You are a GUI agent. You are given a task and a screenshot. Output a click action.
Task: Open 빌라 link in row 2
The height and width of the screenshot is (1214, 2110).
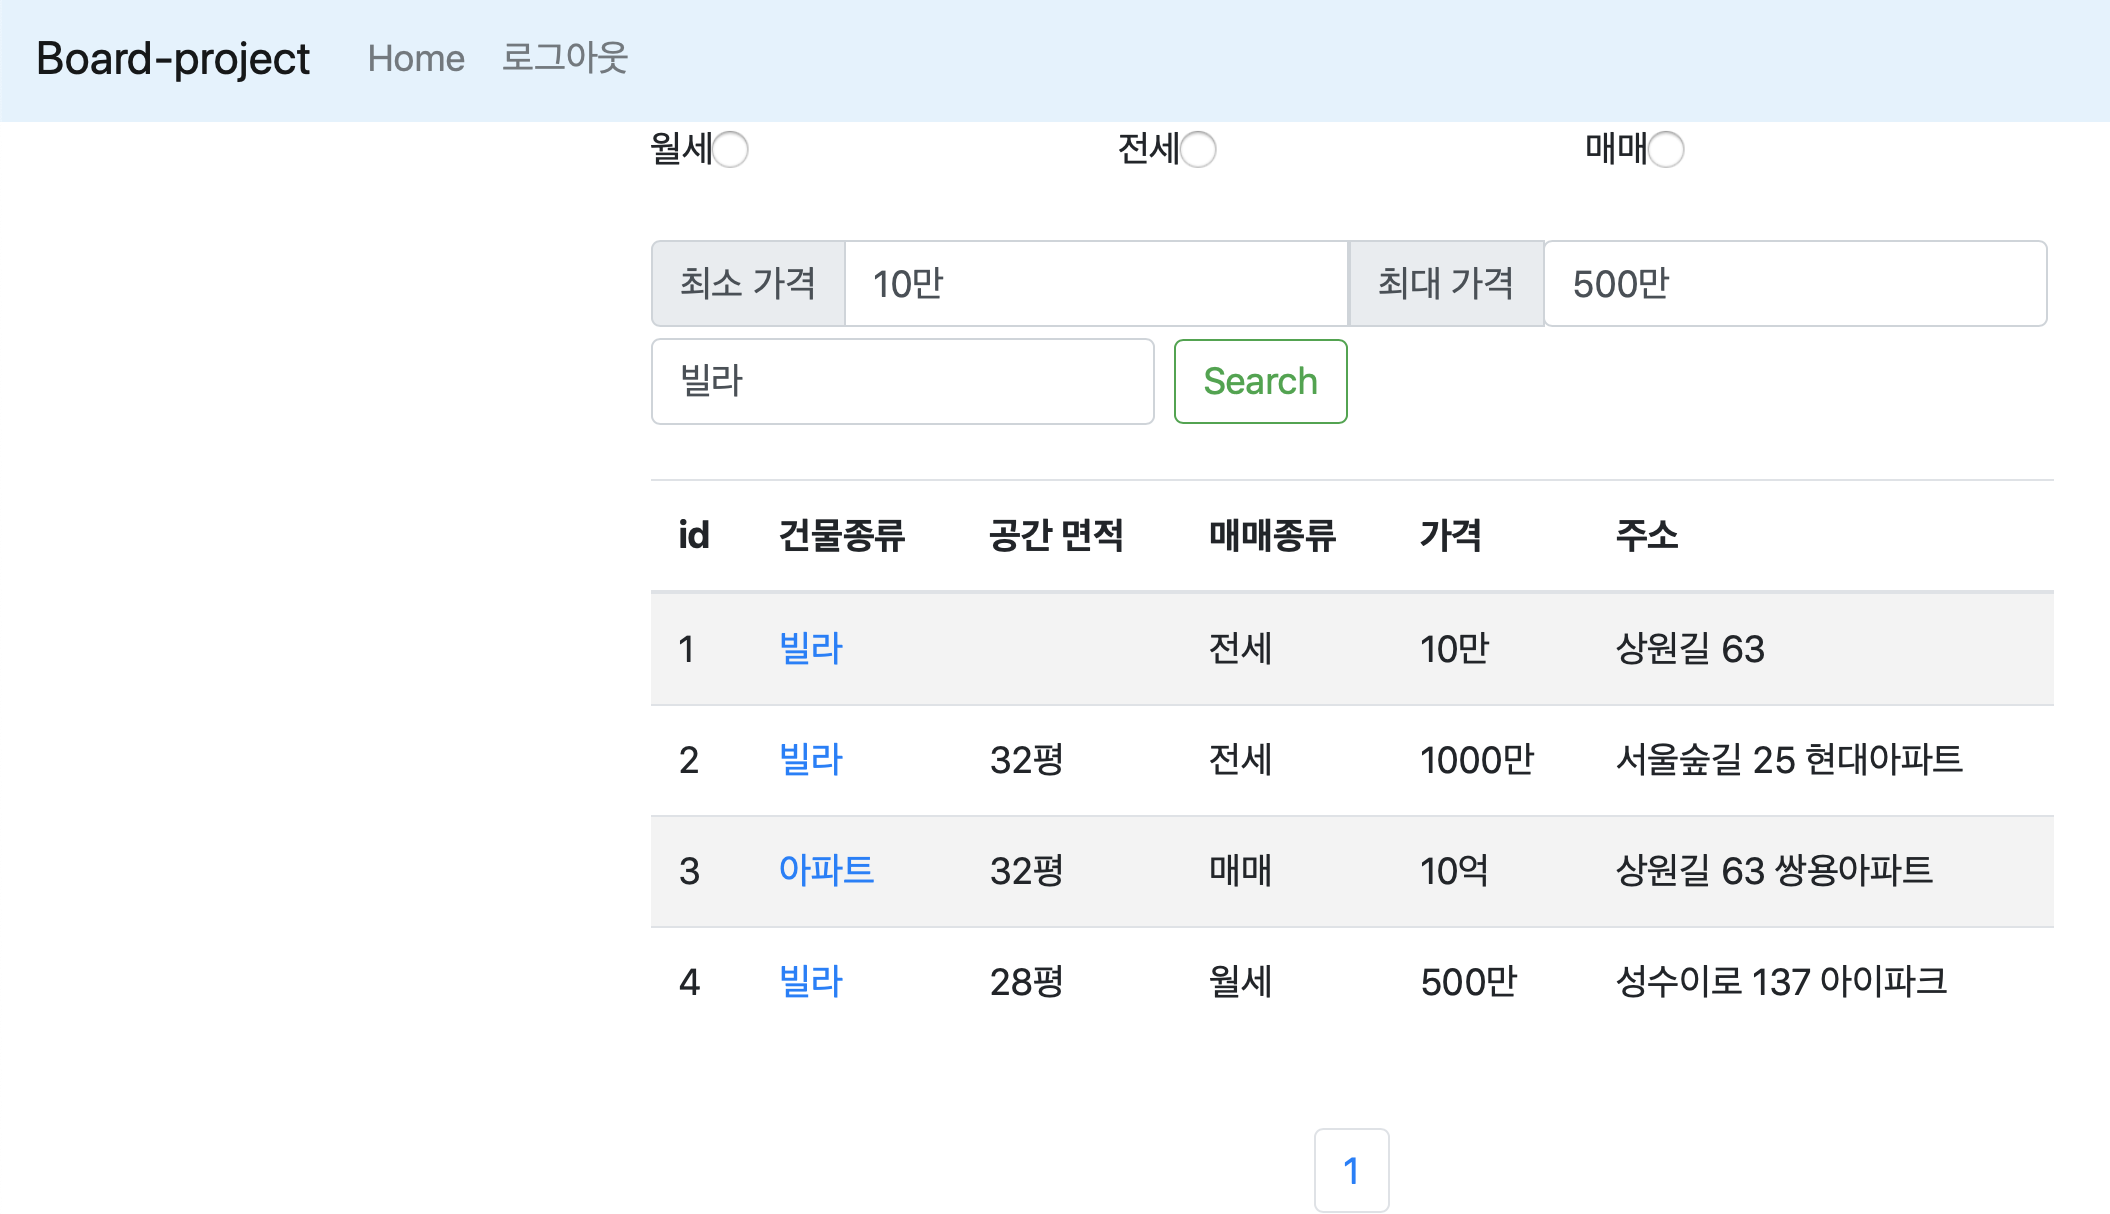coord(810,760)
